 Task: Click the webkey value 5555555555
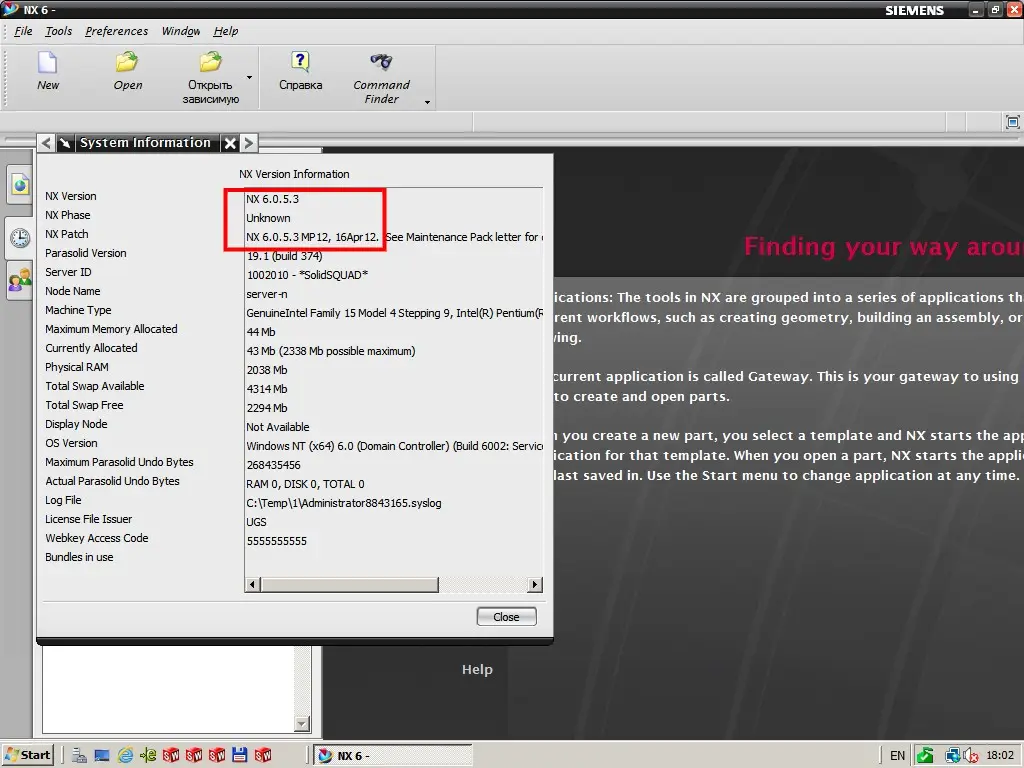tap(276, 541)
